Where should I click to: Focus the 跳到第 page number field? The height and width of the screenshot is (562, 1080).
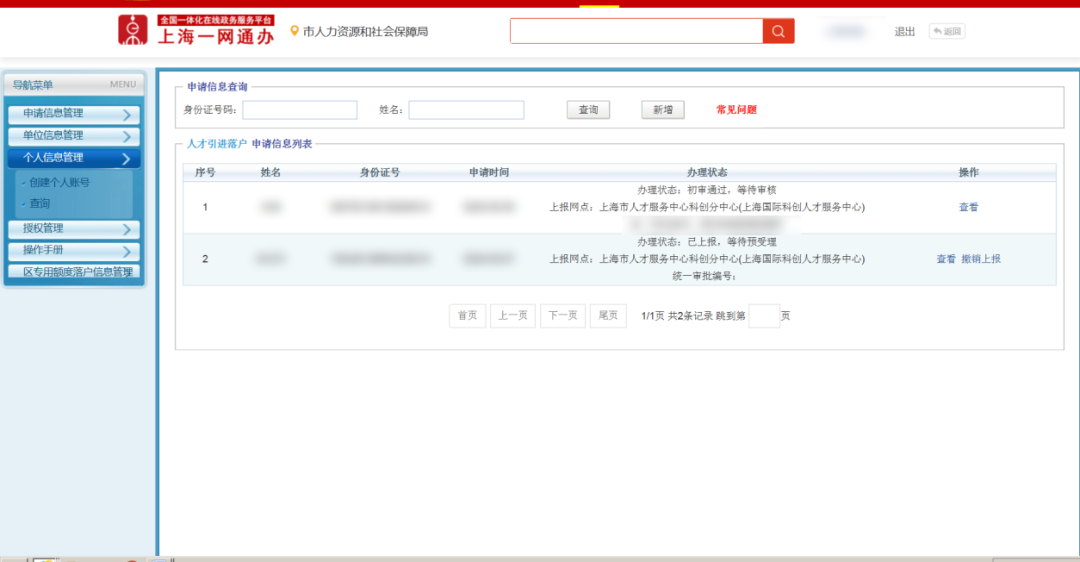point(763,315)
